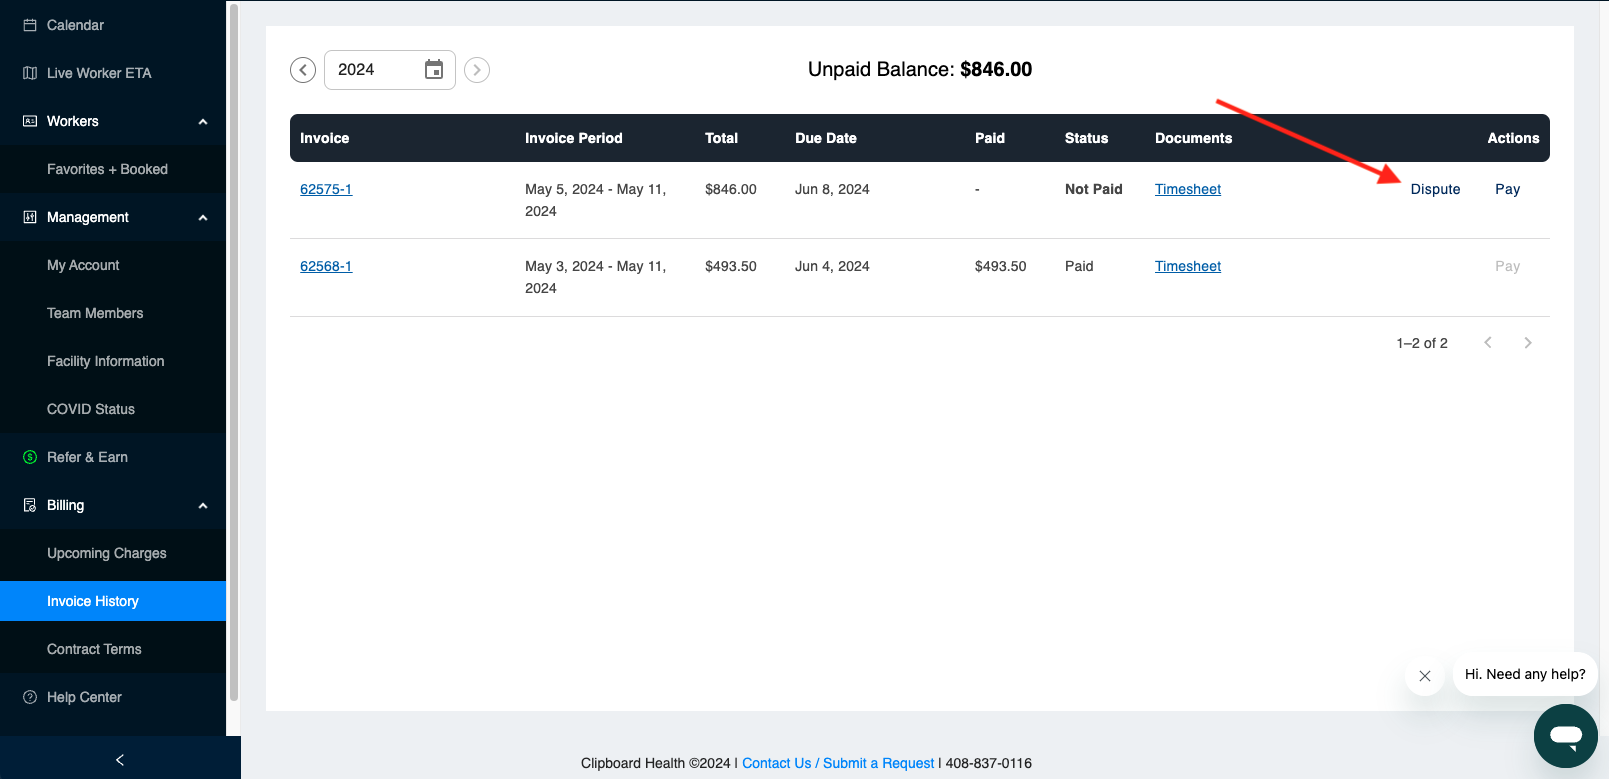Collapse the Workers section chevron
The image size is (1609, 779).
click(203, 122)
